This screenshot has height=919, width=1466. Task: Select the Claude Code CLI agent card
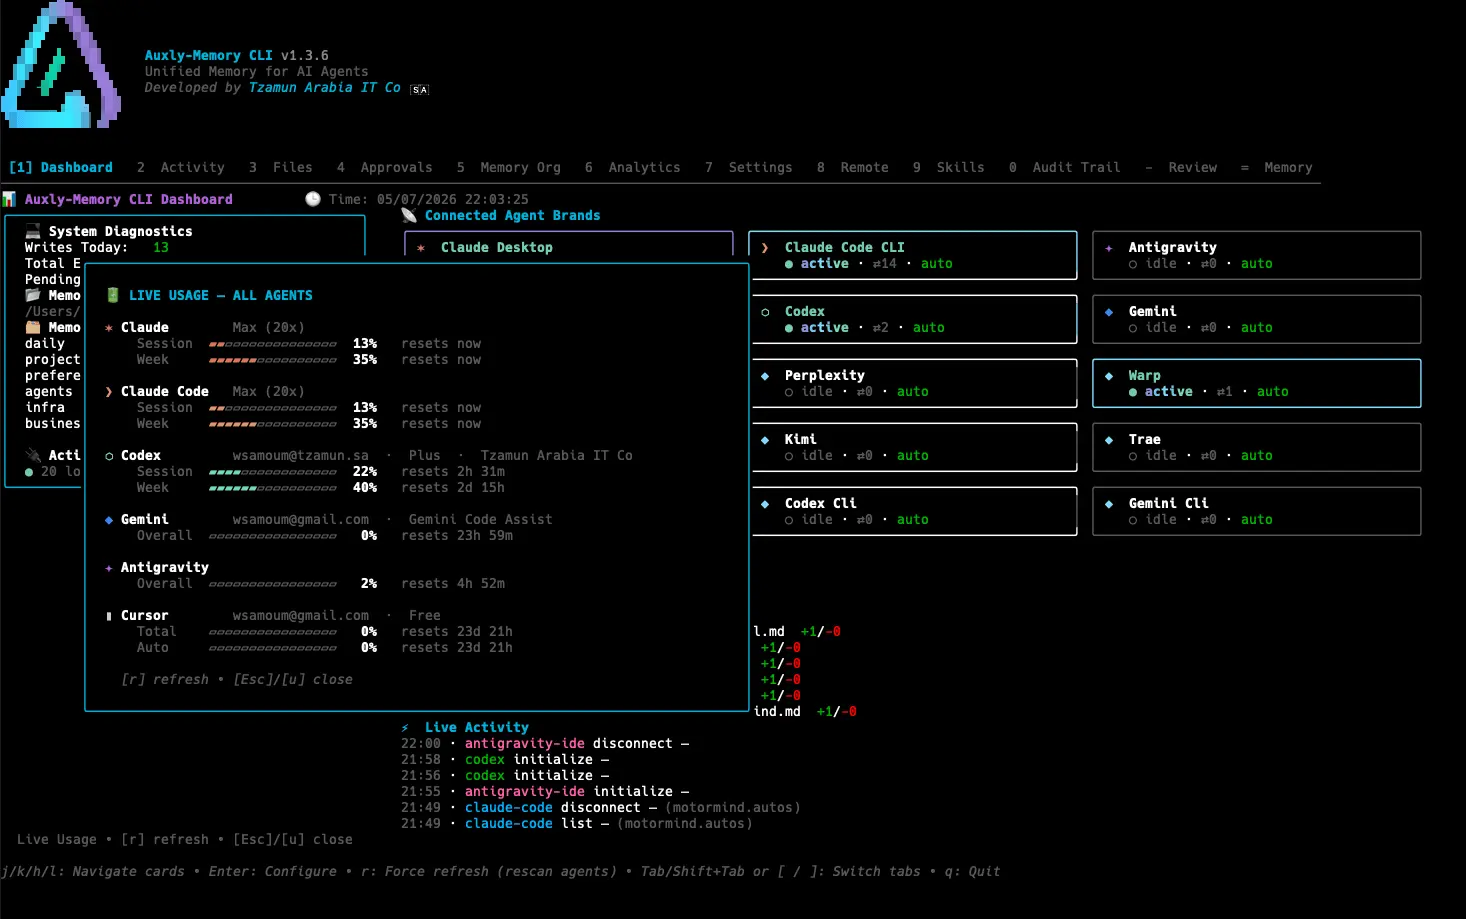(913, 256)
